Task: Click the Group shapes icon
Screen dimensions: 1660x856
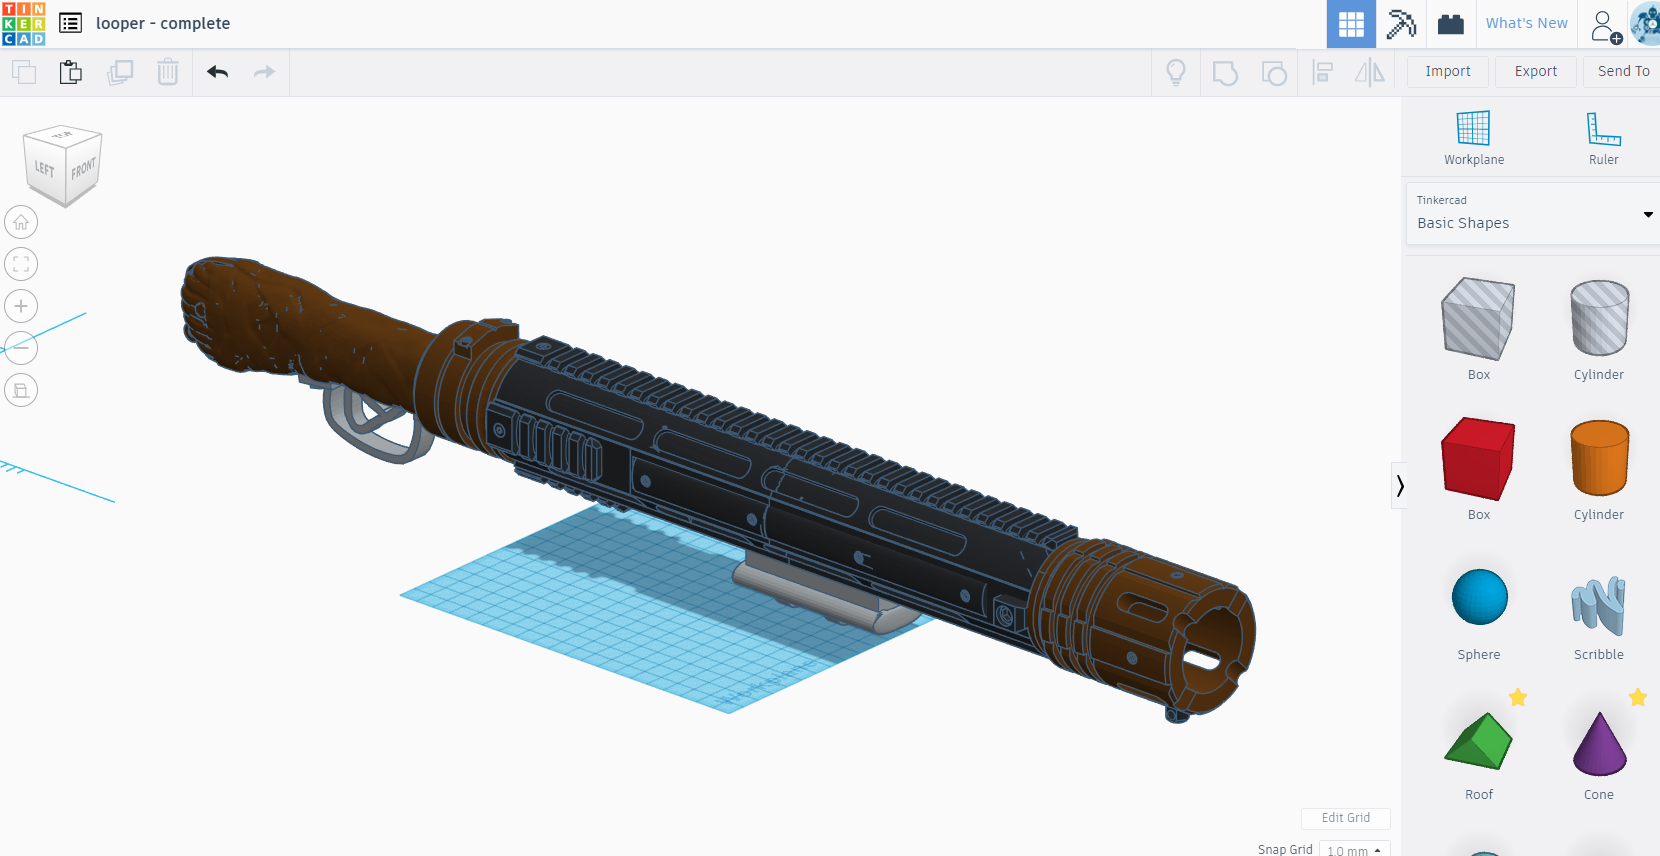Action: point(1225,73)
